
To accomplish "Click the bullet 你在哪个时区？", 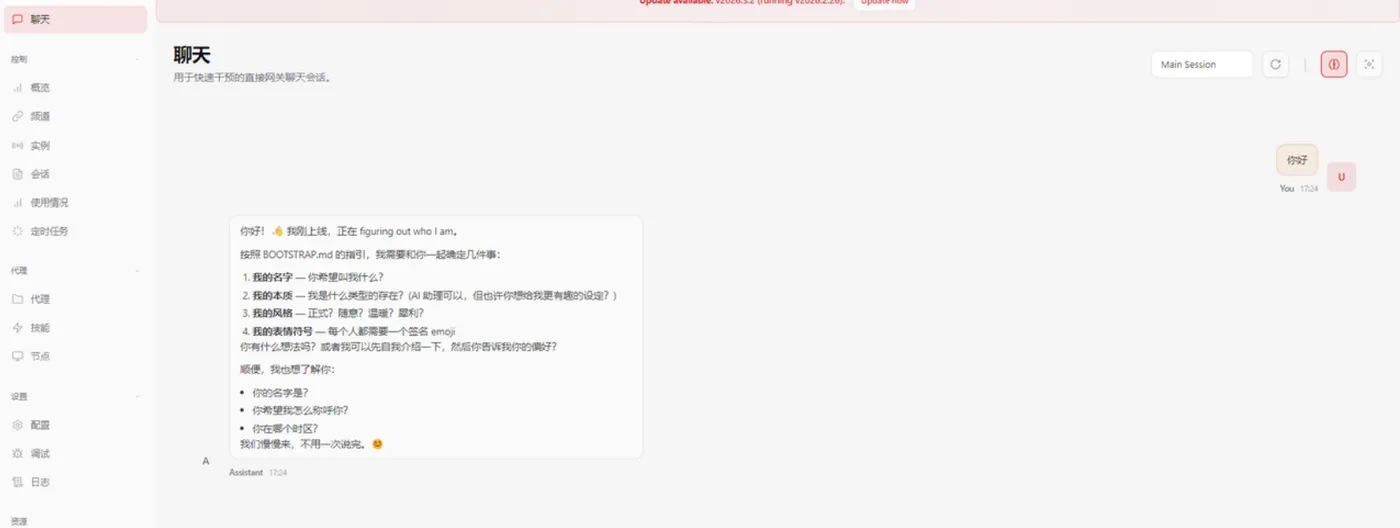I will coord(285,428).
